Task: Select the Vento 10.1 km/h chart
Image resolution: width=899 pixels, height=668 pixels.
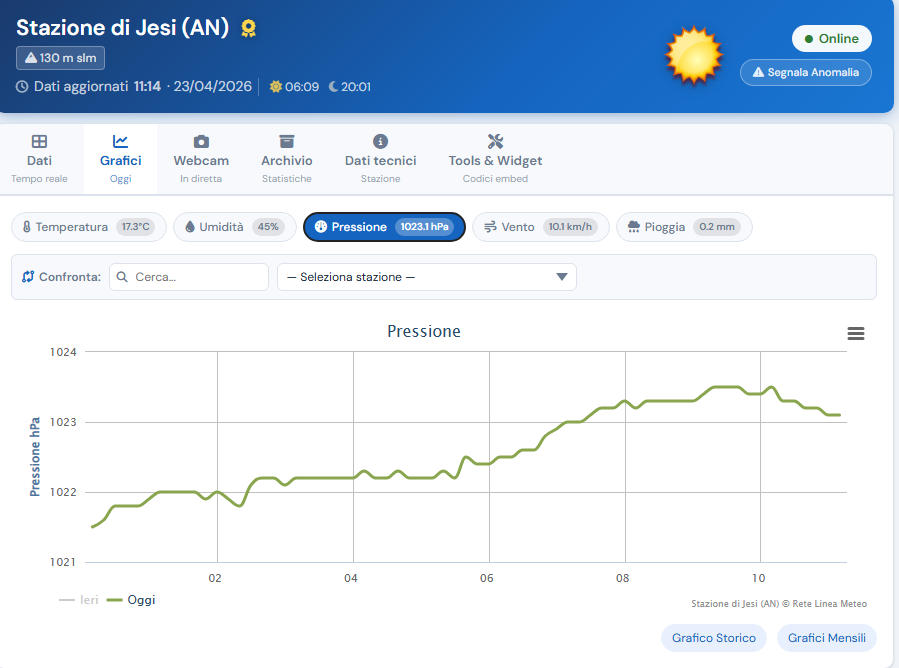Action: click(539, 227)
